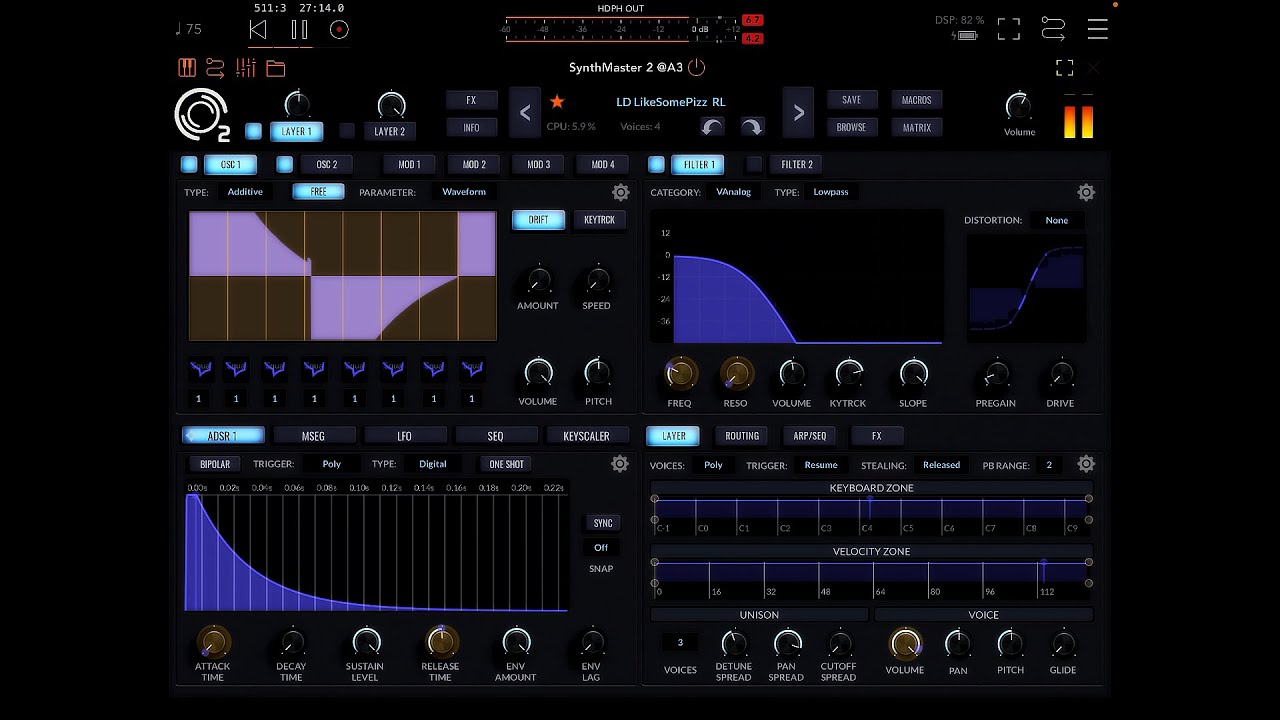
Task: Open DISTORTION dropdown showing None
Action: 1057,220
